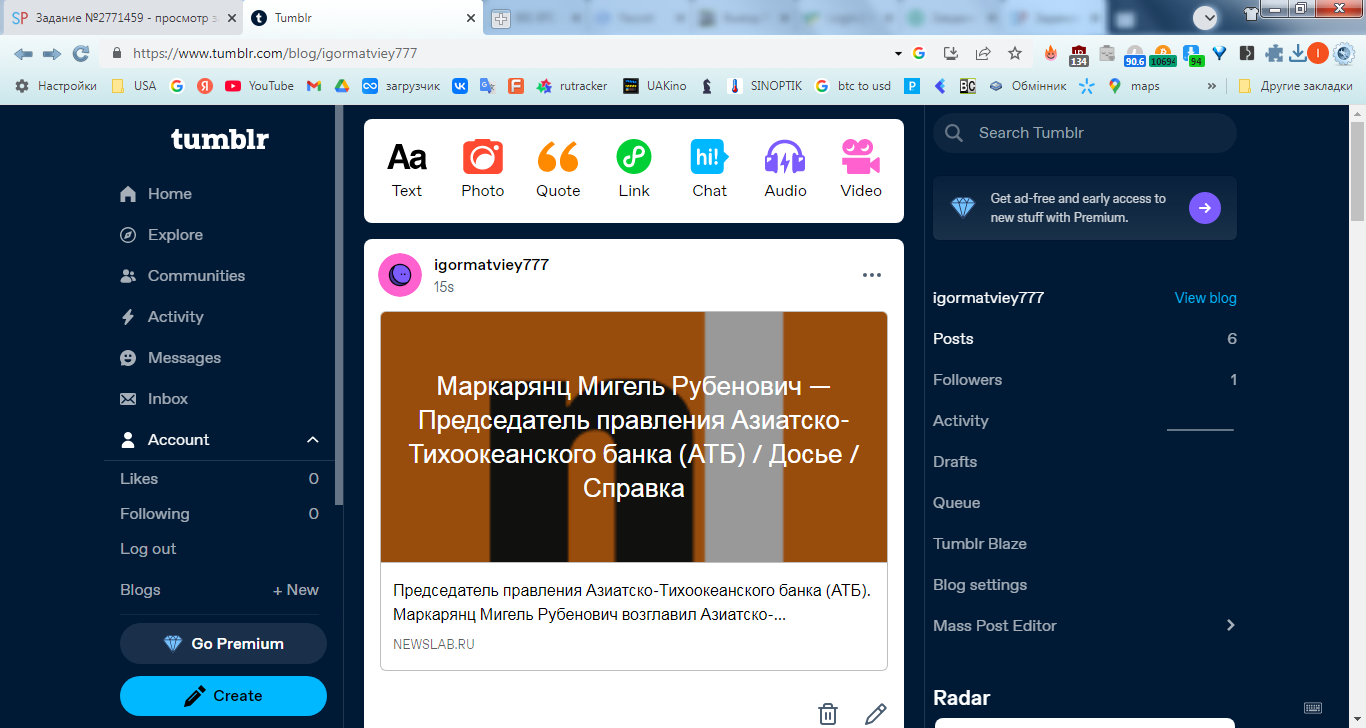Open the browser Extensions puzzle icon

[x=1274, y=53]
